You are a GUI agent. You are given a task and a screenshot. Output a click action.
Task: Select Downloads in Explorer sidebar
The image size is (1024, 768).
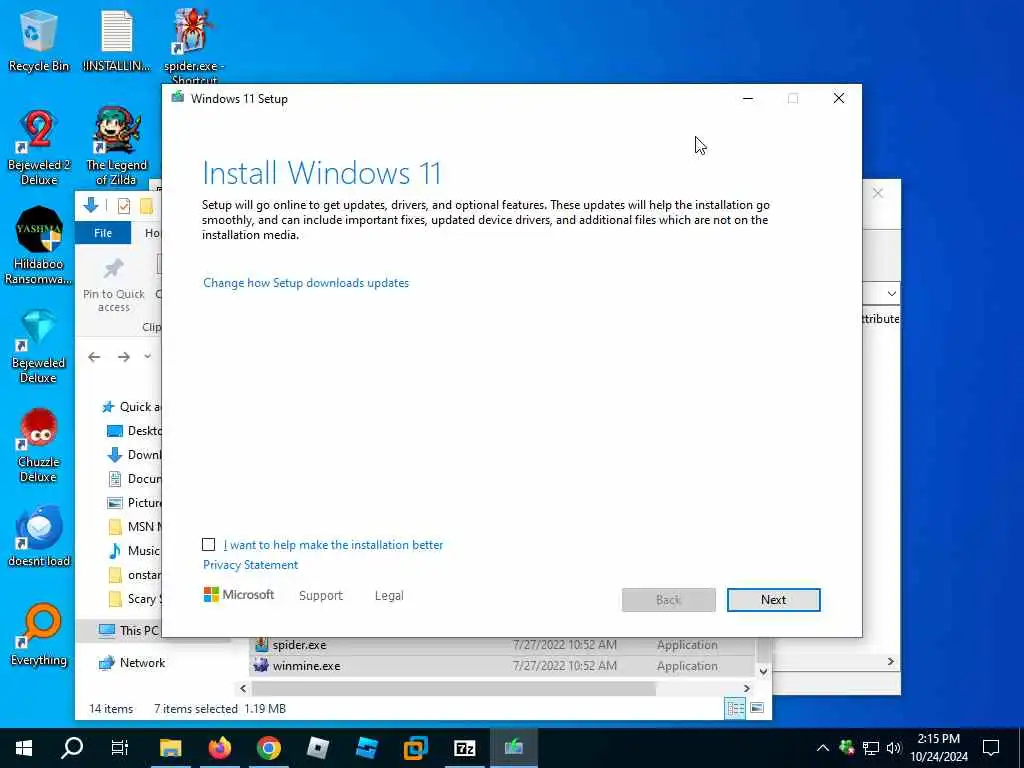tap(133, 455)
